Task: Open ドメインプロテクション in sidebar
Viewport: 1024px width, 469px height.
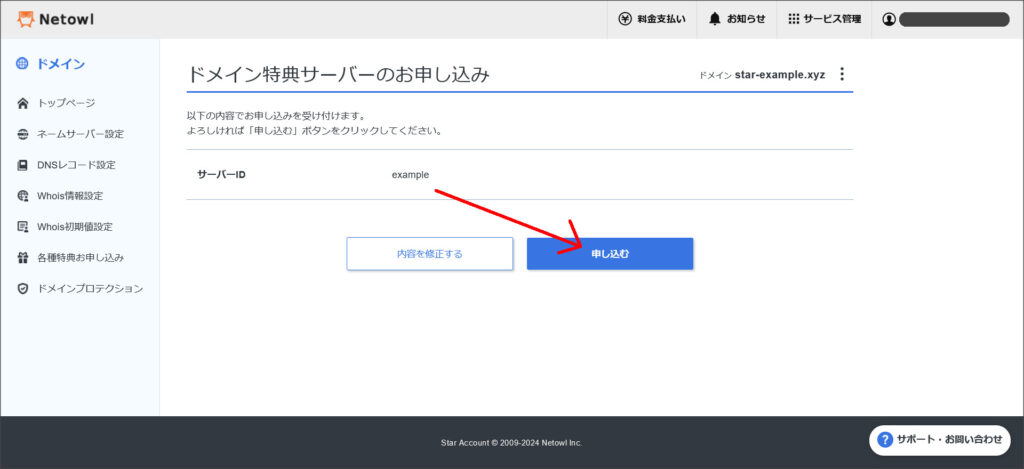Action: 90,288
